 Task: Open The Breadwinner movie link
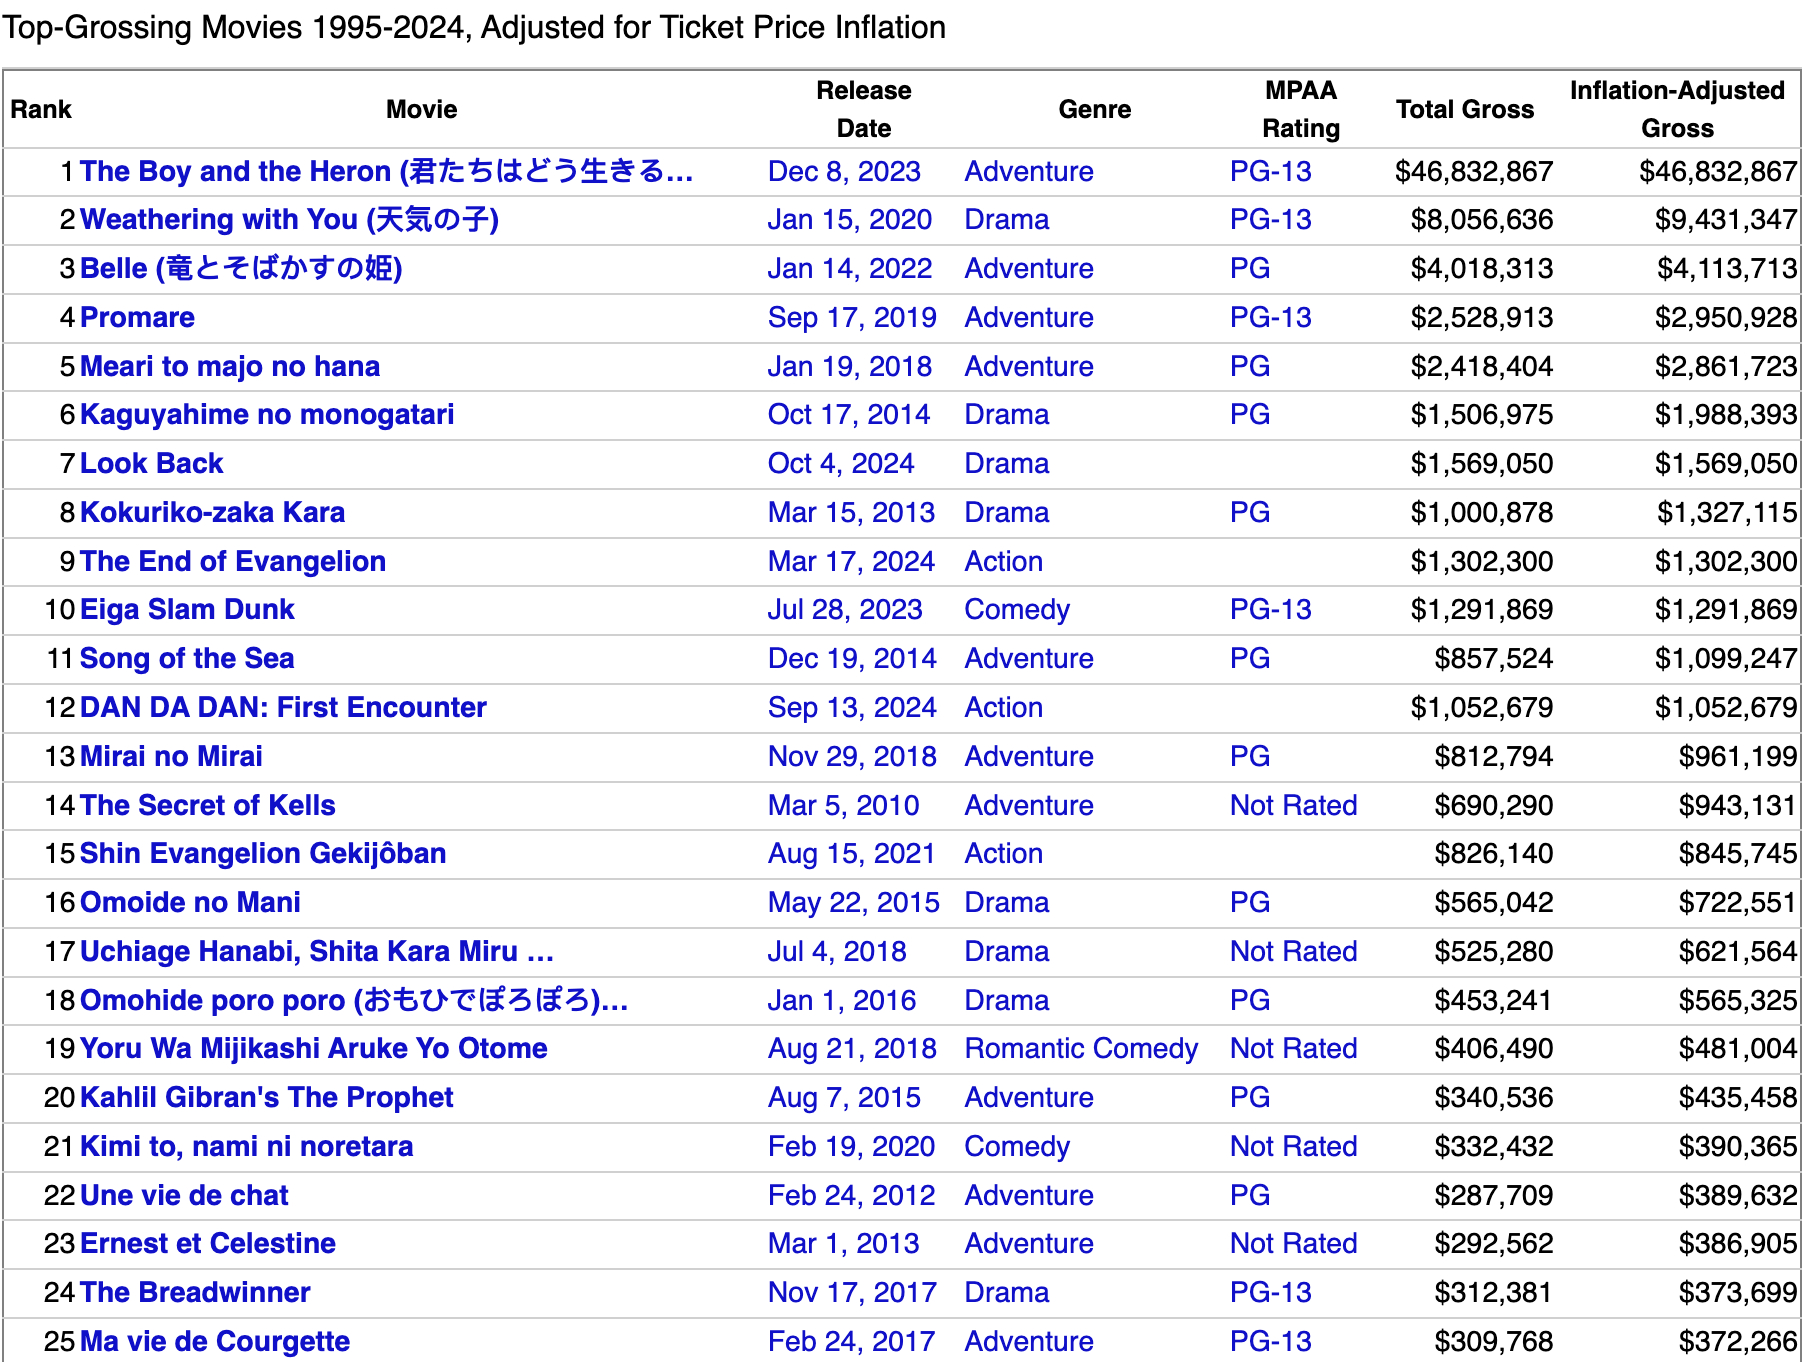[195, 1292]
